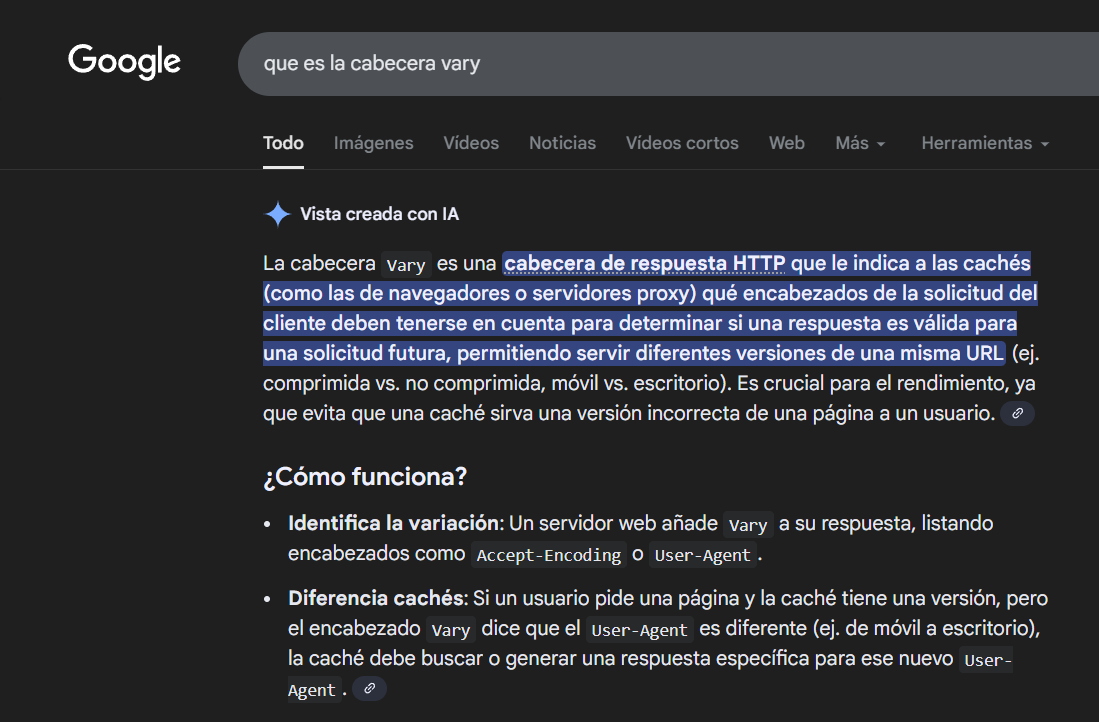Switch to the Imágenes tab
The width and height of the screenshot is (1099, 722).
[373, 143]
